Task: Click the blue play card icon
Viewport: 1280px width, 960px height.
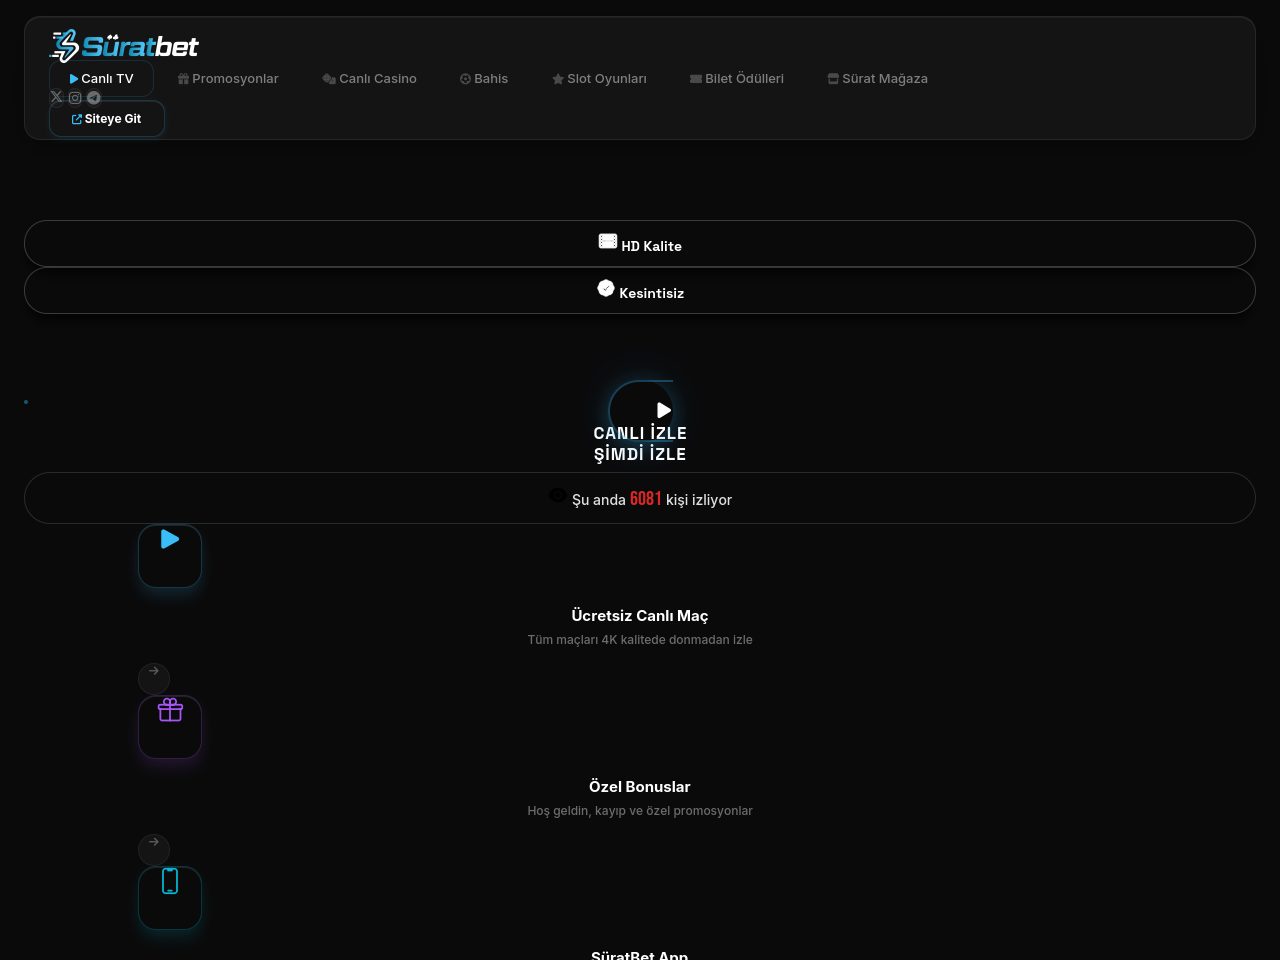Action: [170, 556]
